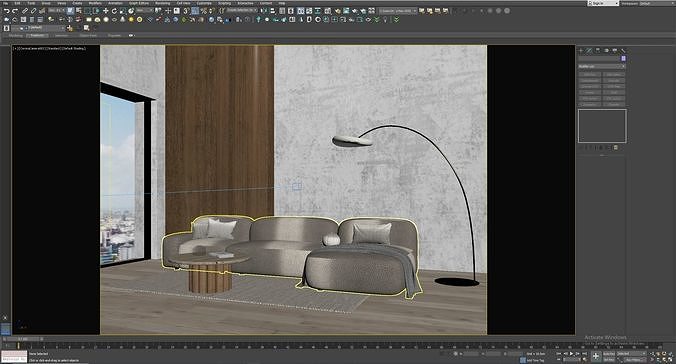Toggle Set Key animation mode
The width and height of the screenshot is (676, 364).
pyautogui.click(x=609, y=360)
